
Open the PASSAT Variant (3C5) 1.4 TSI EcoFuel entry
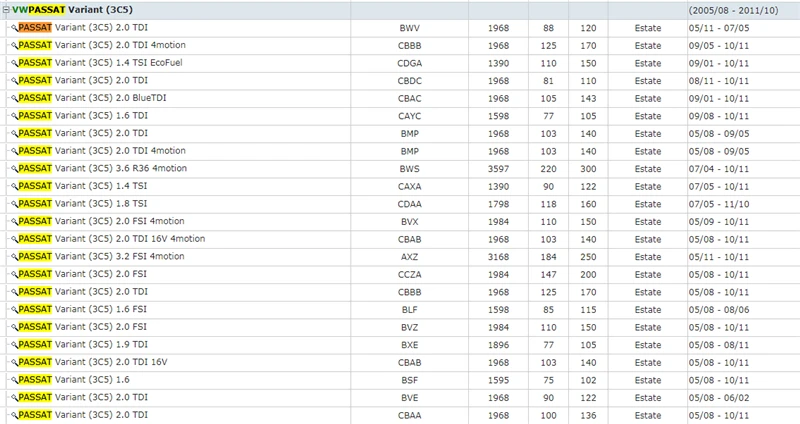tap(101, 63)
